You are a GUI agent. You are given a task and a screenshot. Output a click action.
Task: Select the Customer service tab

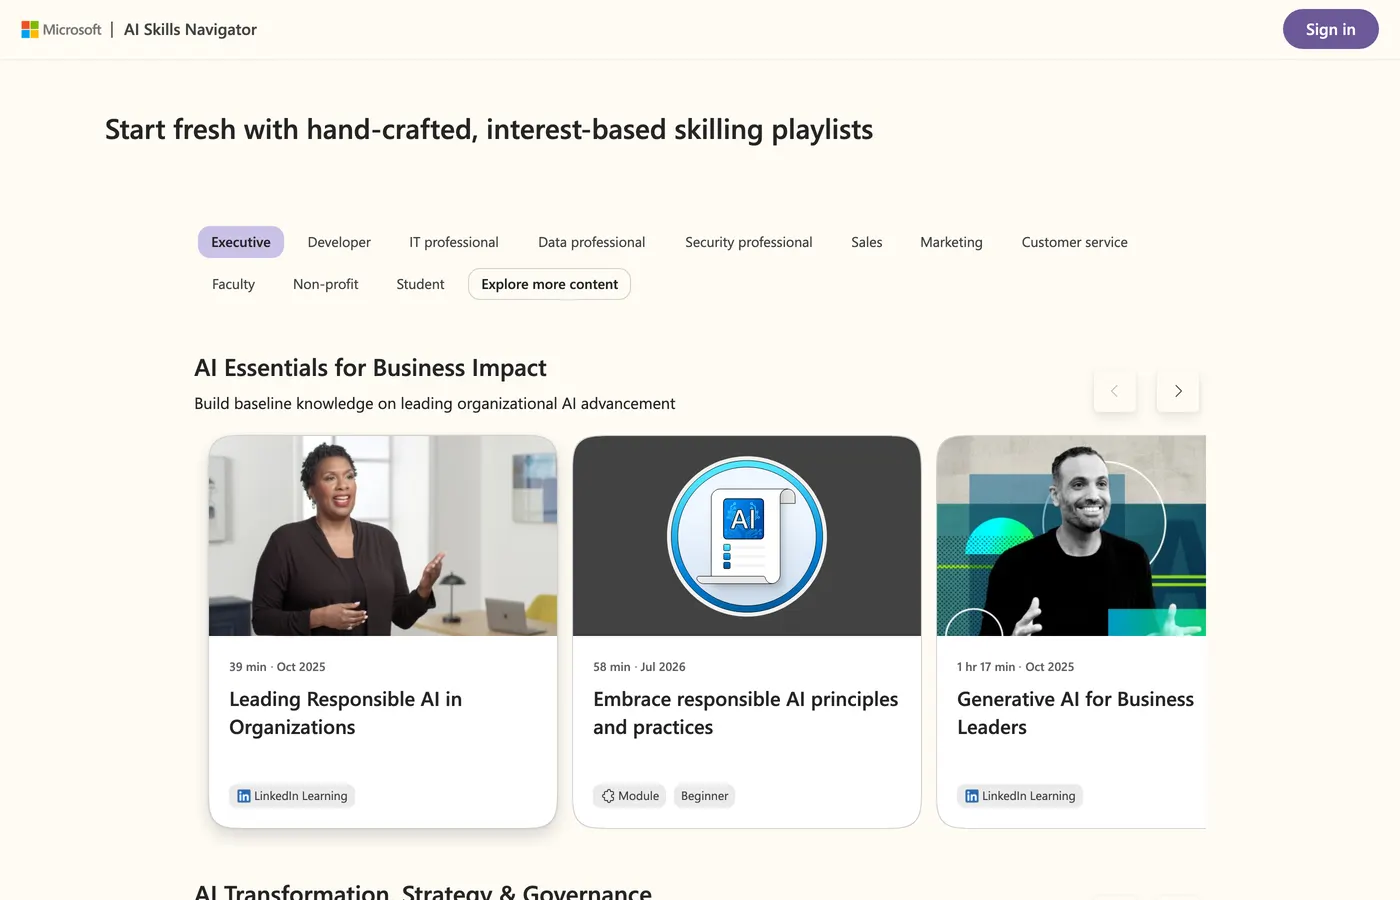[x=1074, y=242]
